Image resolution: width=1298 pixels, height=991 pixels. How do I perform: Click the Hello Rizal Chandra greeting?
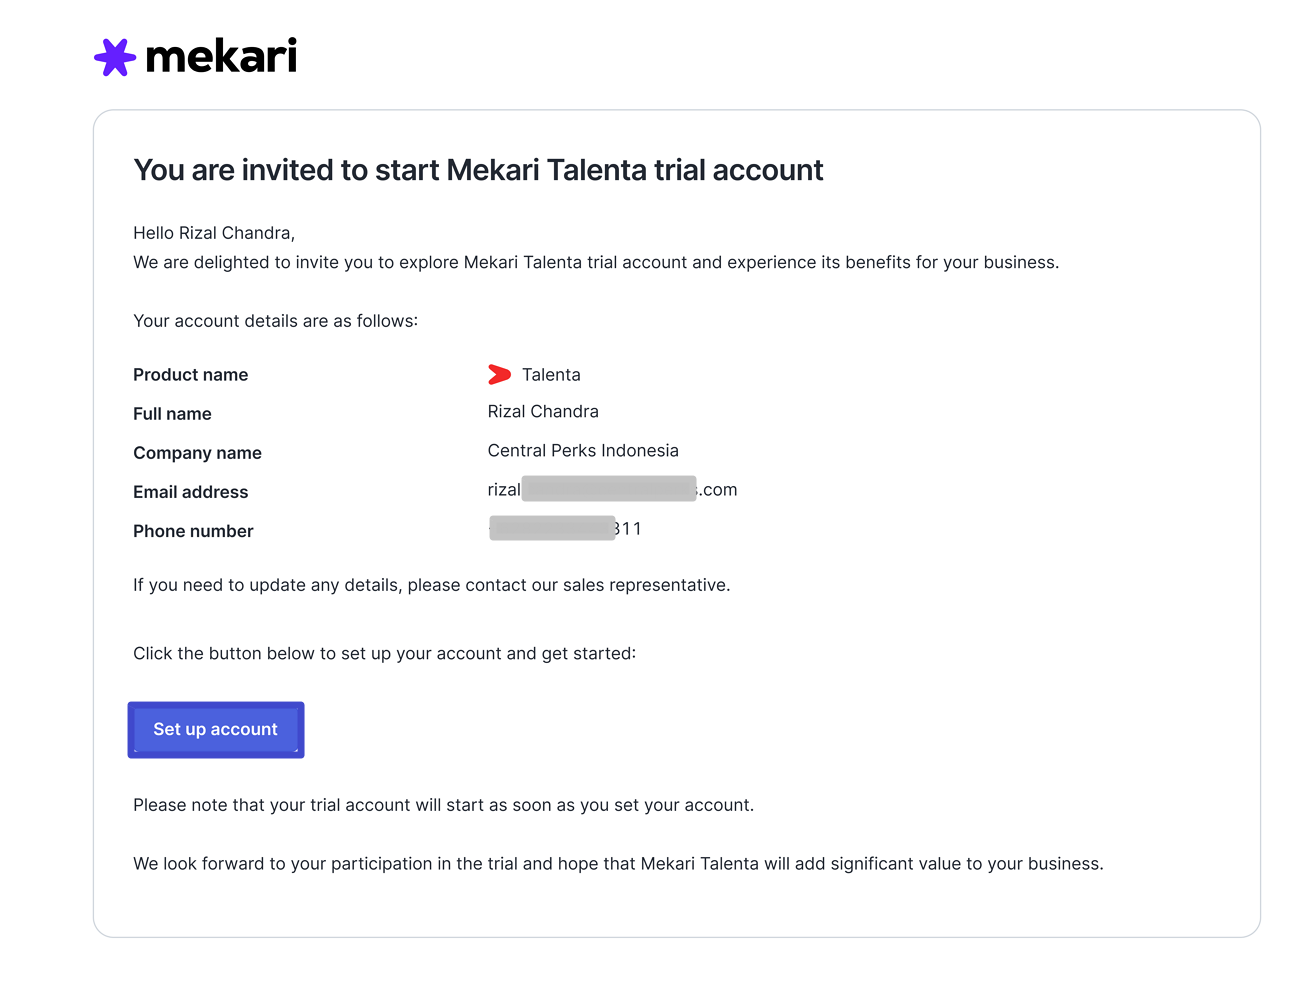coord(214,233)
